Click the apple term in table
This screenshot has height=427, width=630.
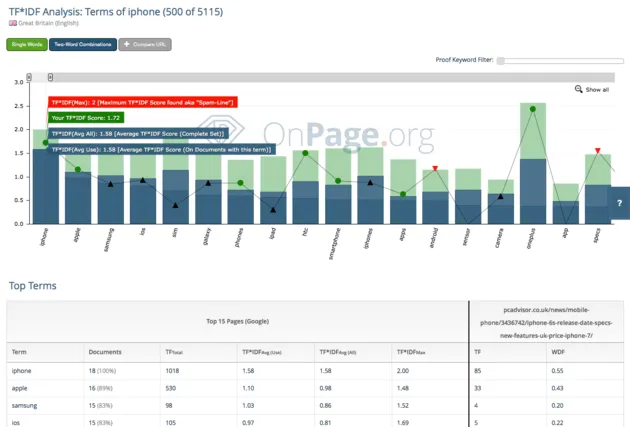pos(20,388)
